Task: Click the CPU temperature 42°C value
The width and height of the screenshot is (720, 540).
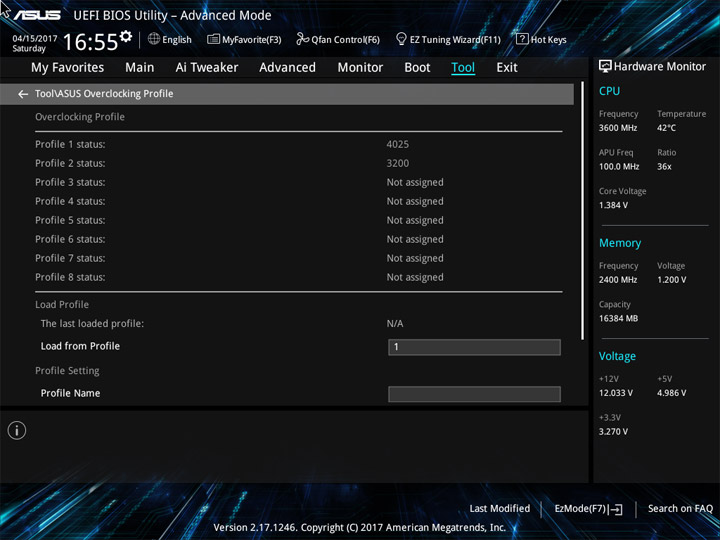Action: [x=666, y=128]
